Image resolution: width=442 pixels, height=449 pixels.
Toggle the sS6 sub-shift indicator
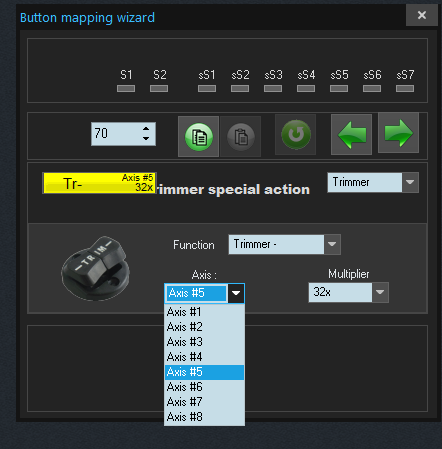click(372, 88)
